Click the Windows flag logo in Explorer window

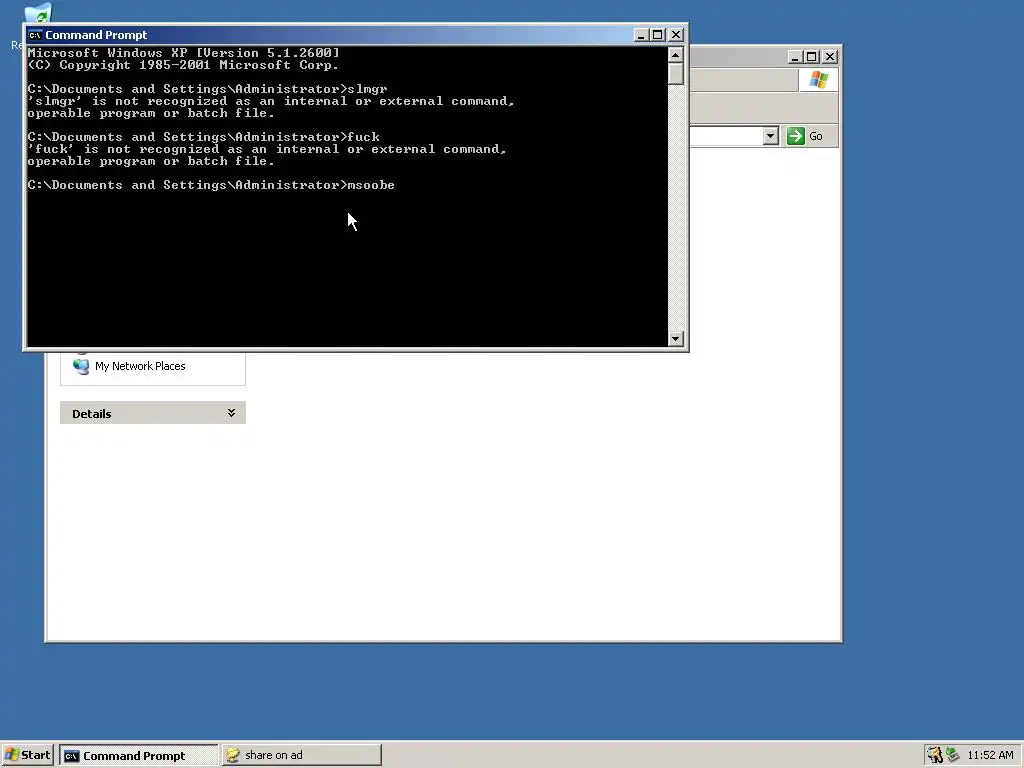click(x=818, y=80)
